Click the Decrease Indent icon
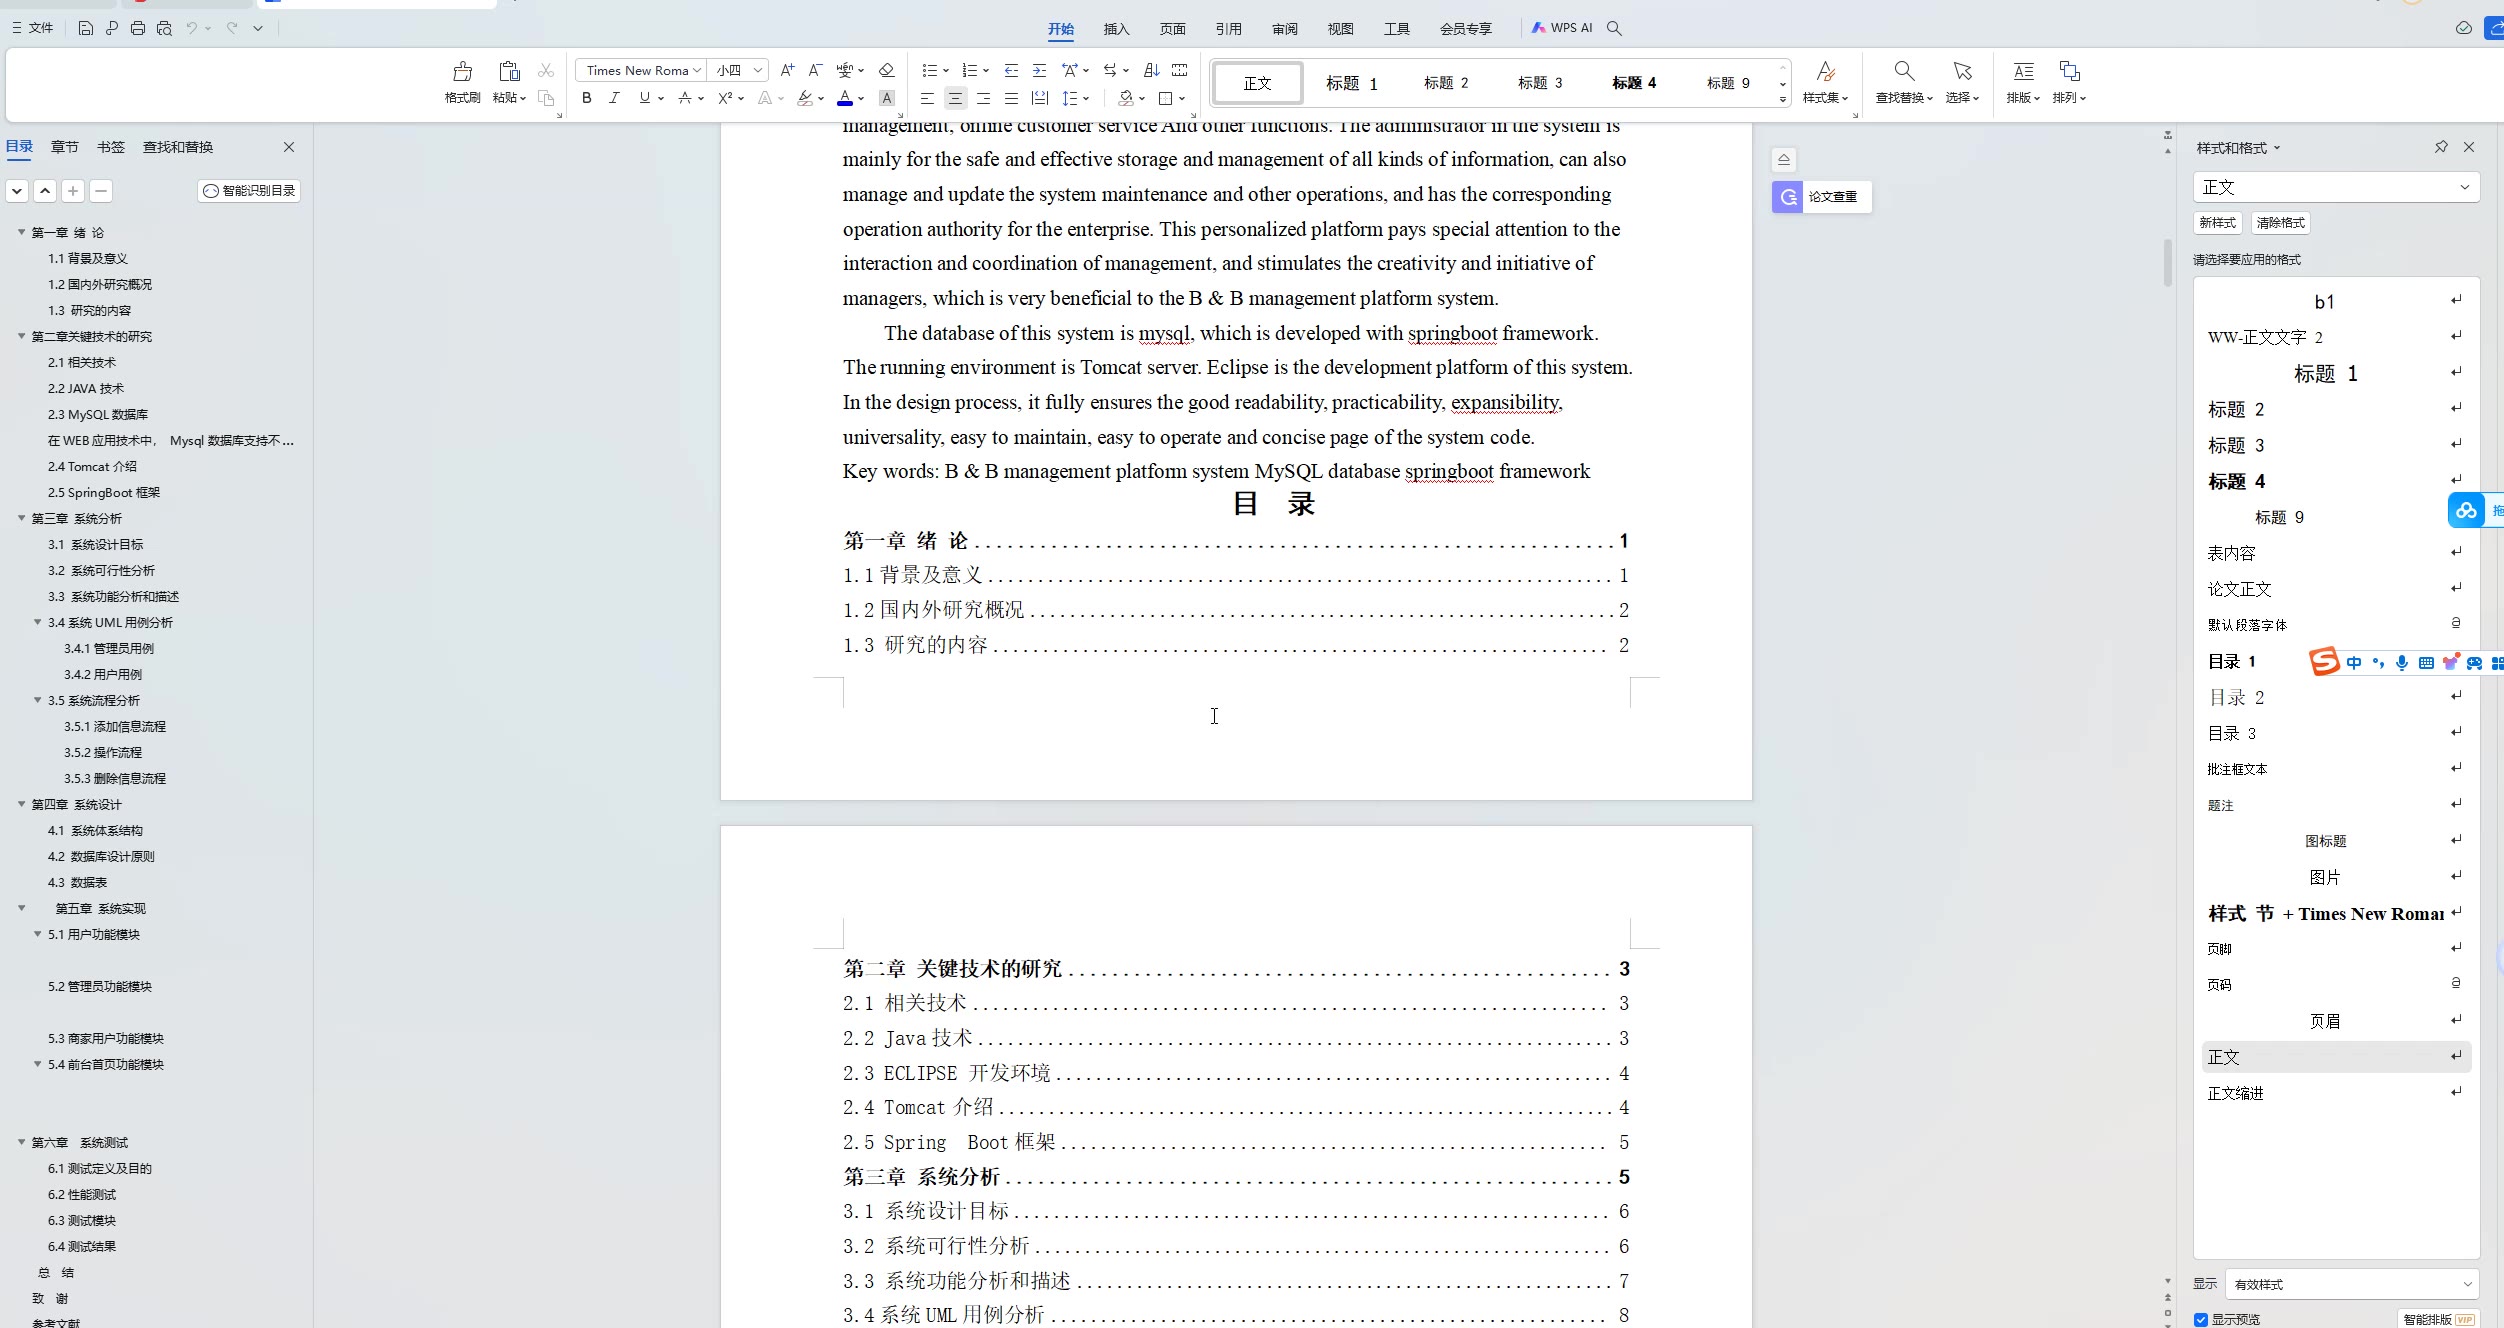This screenshot has height=1328, width=2504. point(1011,70)
